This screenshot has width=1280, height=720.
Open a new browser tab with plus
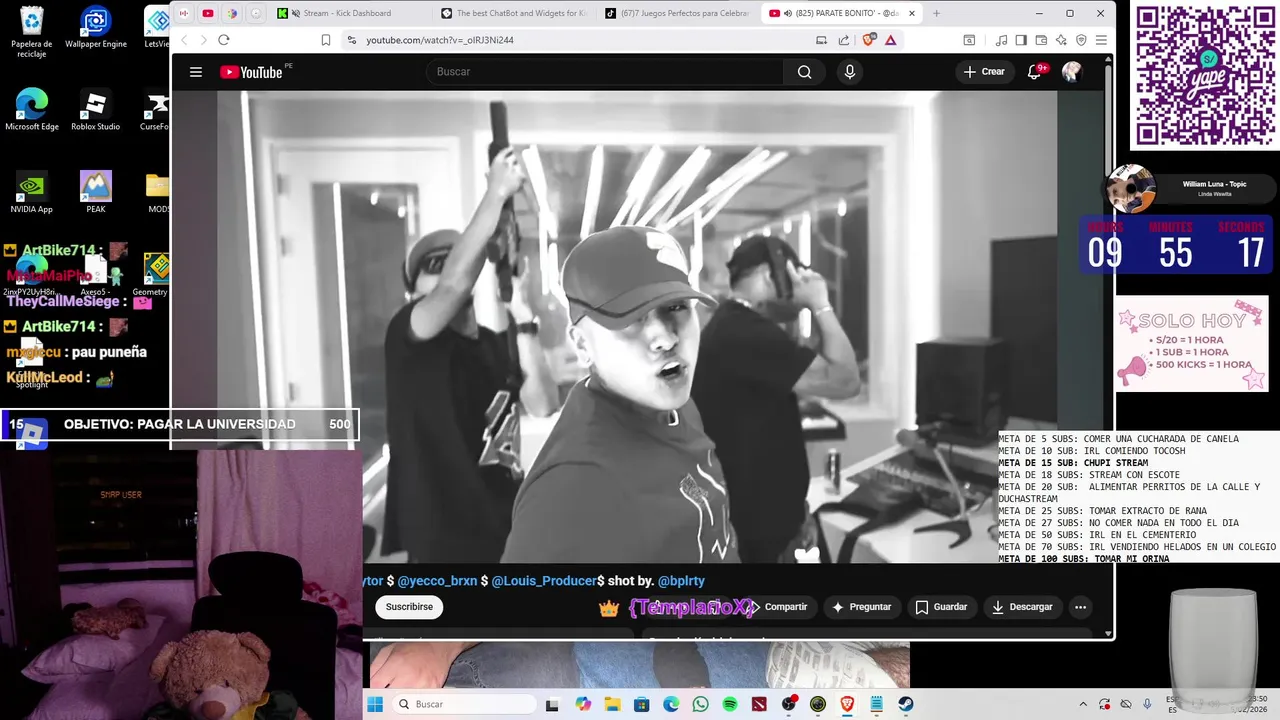tap(936, 13)
